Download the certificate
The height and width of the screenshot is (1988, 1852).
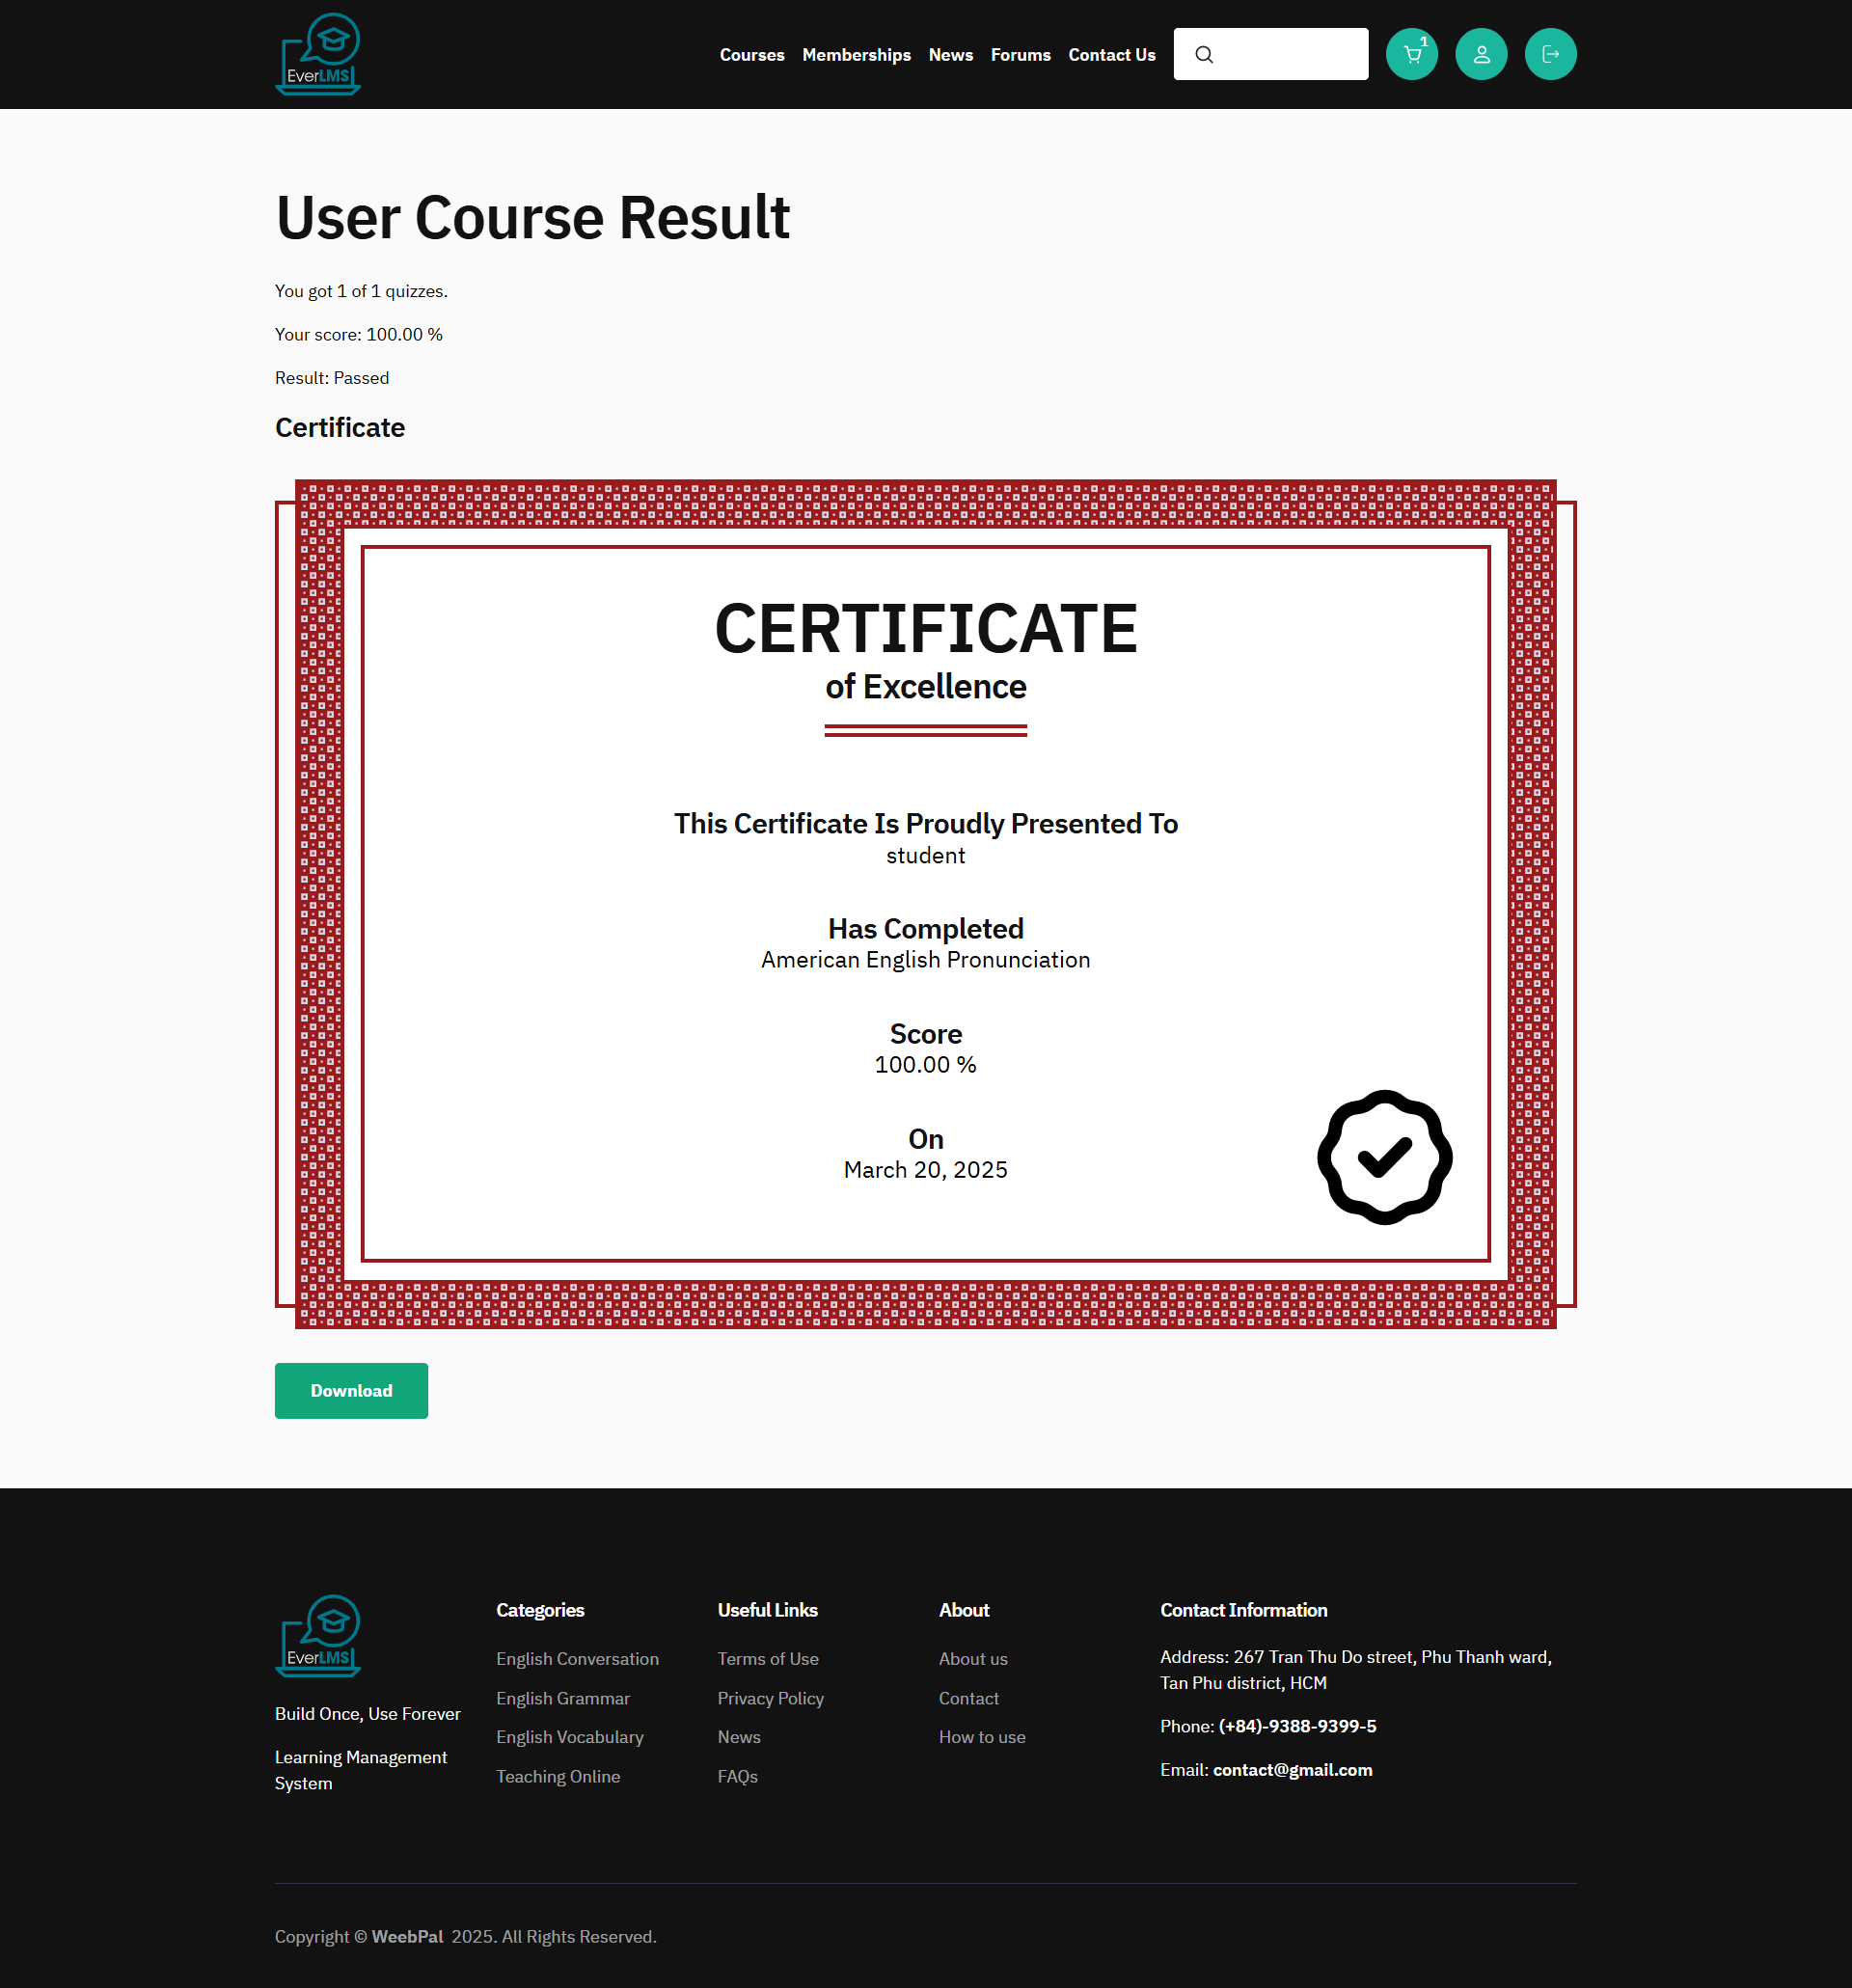tap(351, 1390)
